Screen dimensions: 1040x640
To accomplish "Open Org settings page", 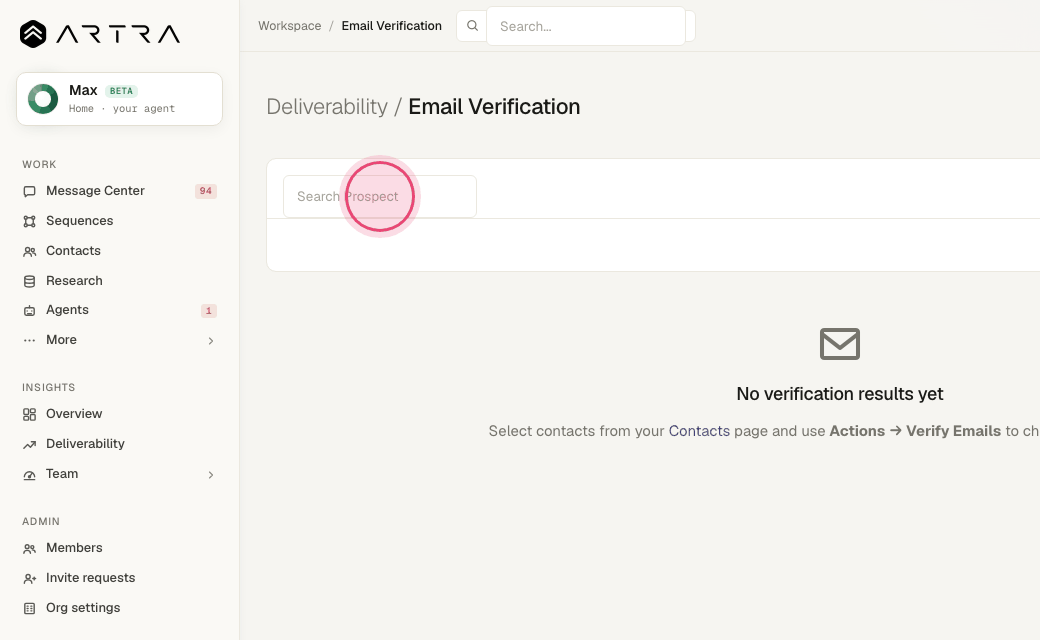I will click(119, 608).
